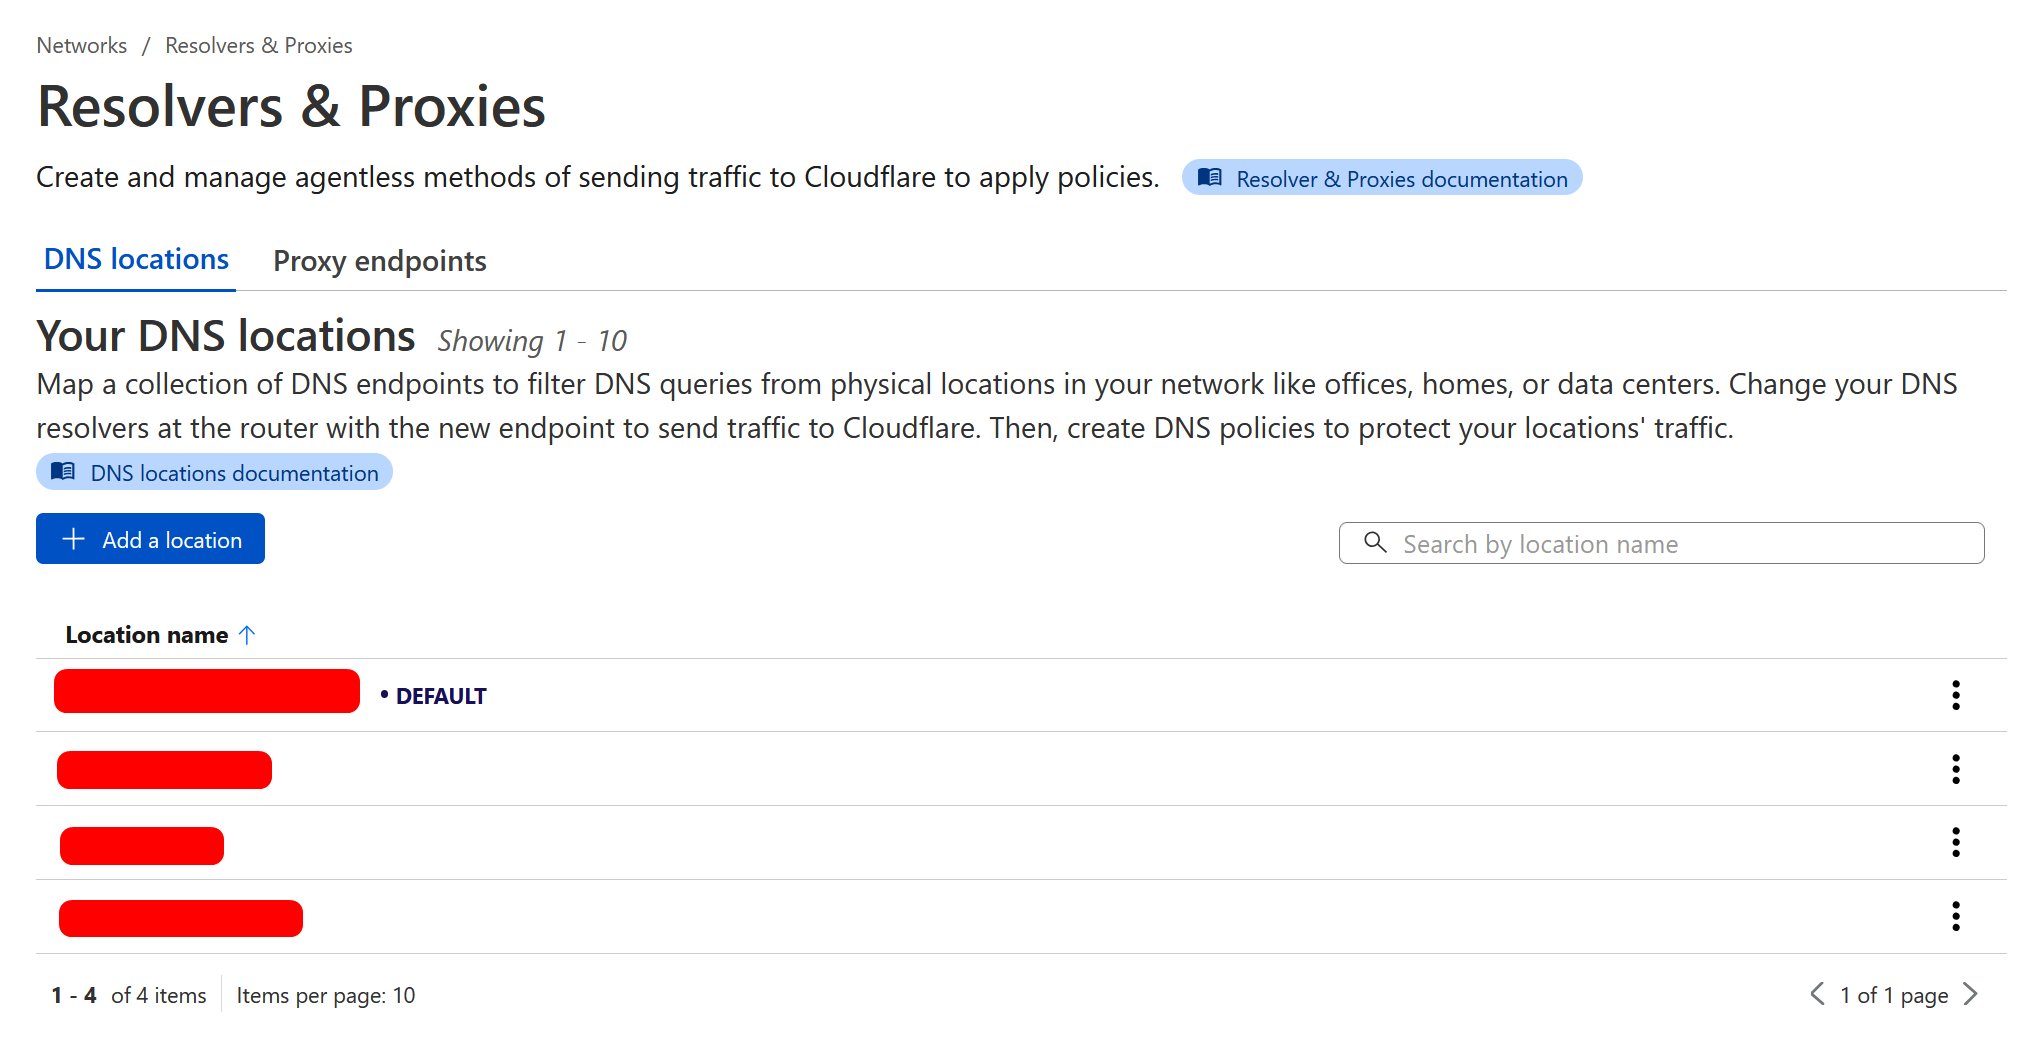
Task: Click the plus icon on Add a location
Action: (x=74, y=540)
